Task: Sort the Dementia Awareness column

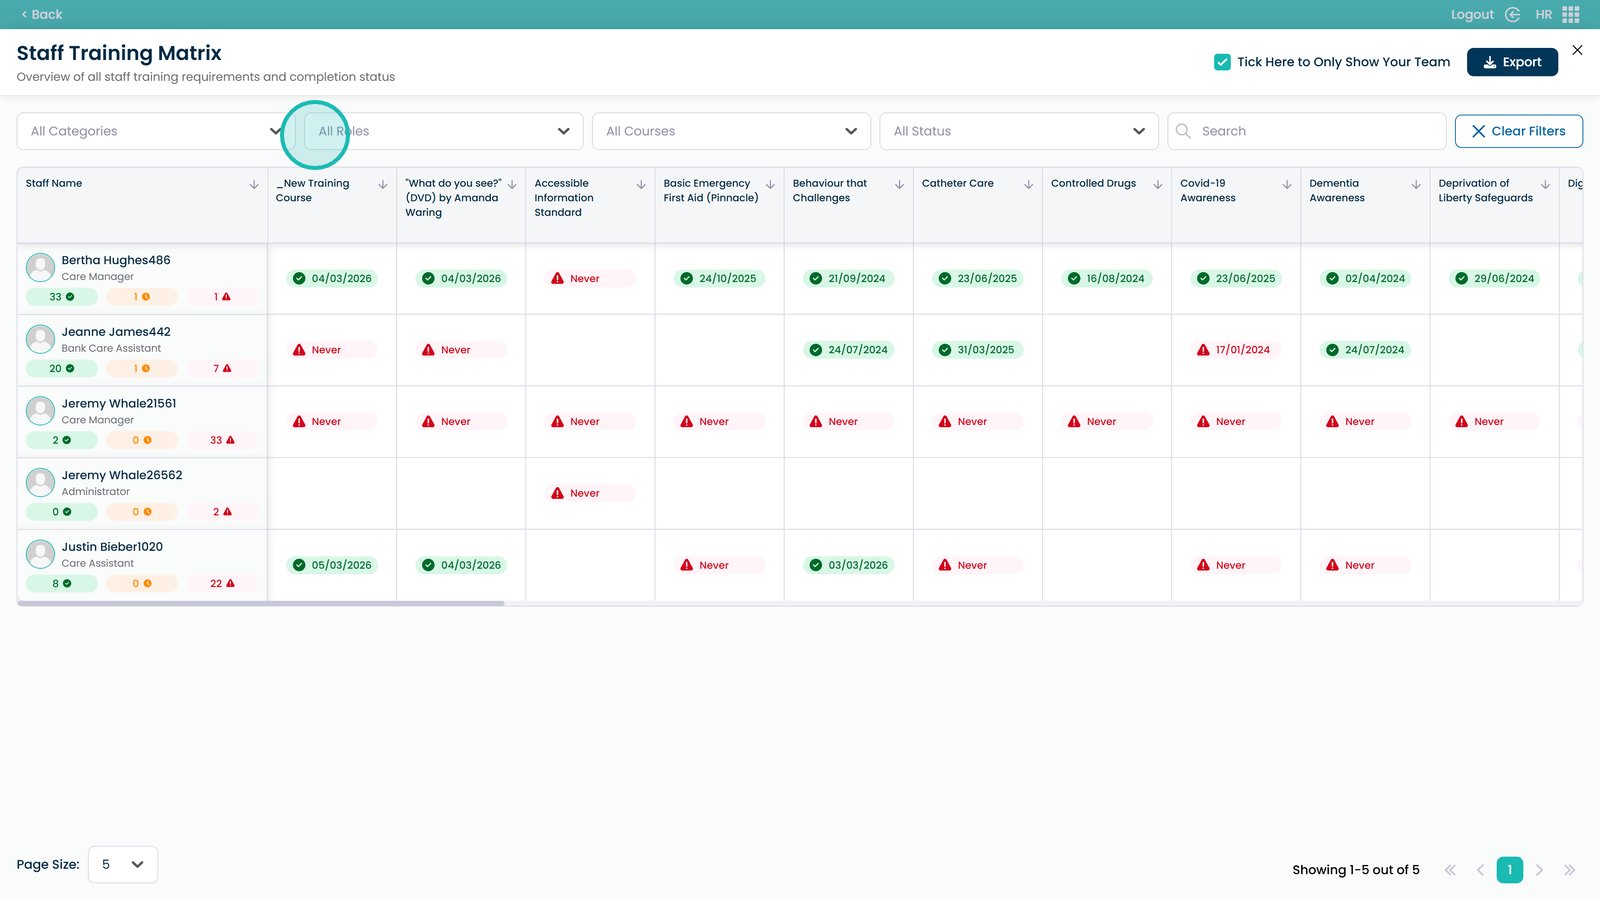Action: [x=1416, y=185]
